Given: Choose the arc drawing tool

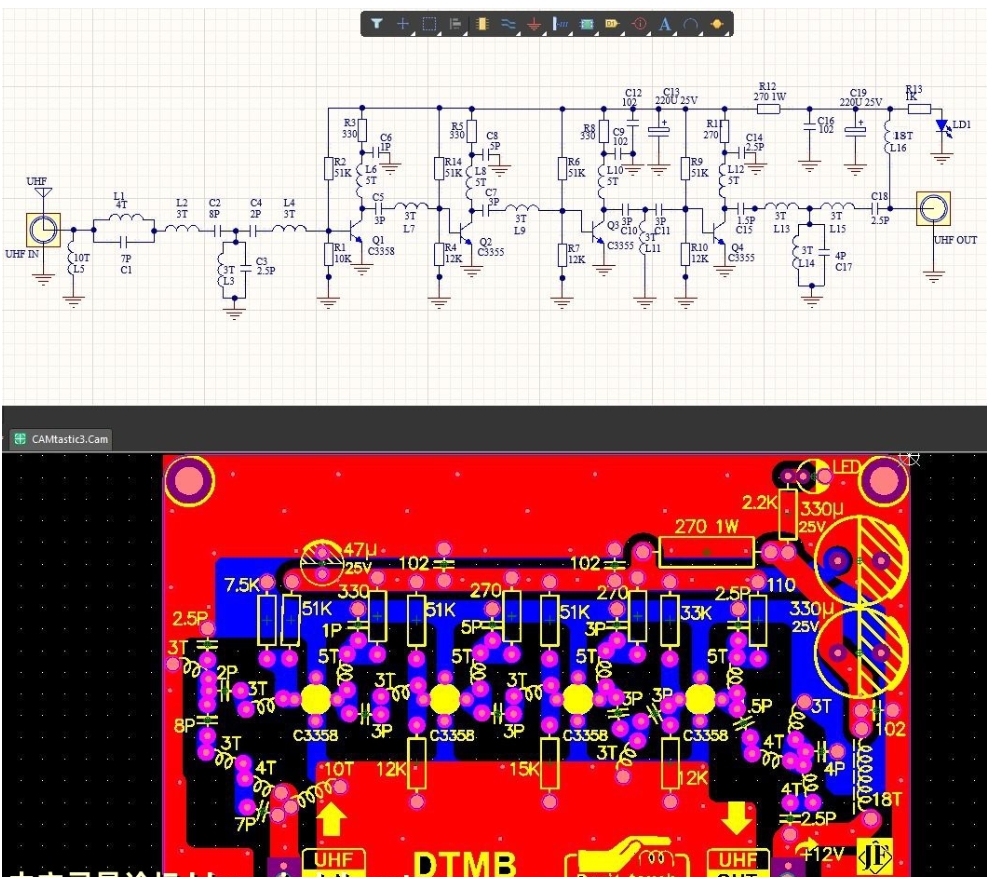Looking at the screenshot, I should point(691,23).
